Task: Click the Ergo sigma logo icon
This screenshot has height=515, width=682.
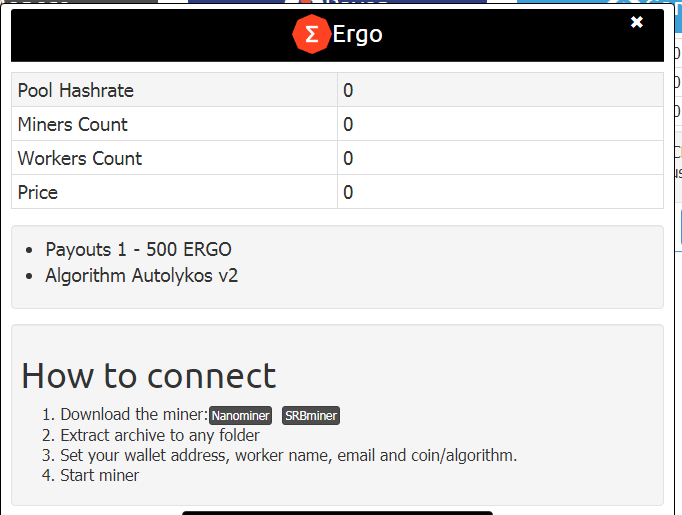Action: click(311, 34)
